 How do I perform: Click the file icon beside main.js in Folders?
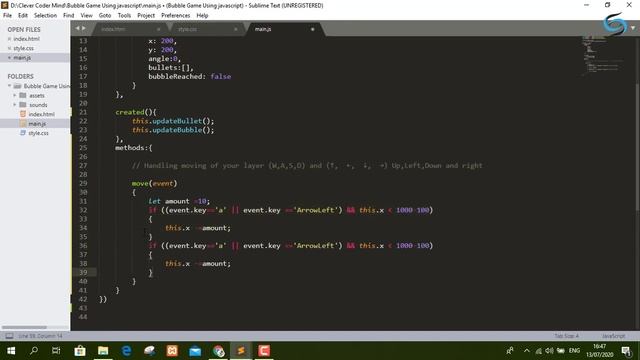click(x=23, y=123)
